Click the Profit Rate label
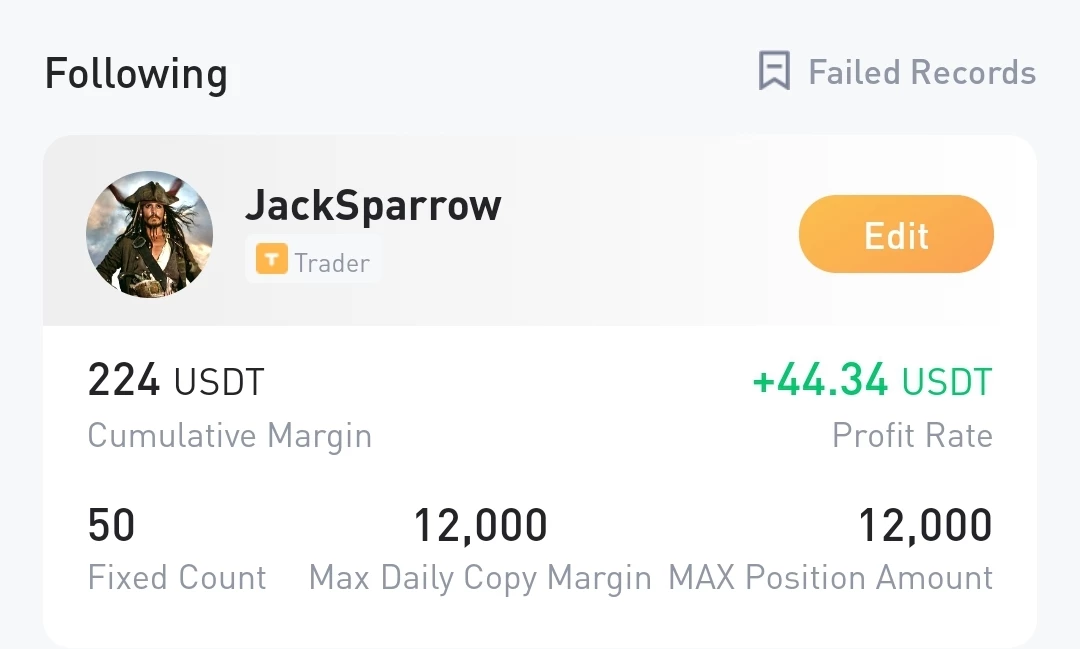Image resolution: width=1080 pixels, height=649 pixels. (x=912, y=435)
